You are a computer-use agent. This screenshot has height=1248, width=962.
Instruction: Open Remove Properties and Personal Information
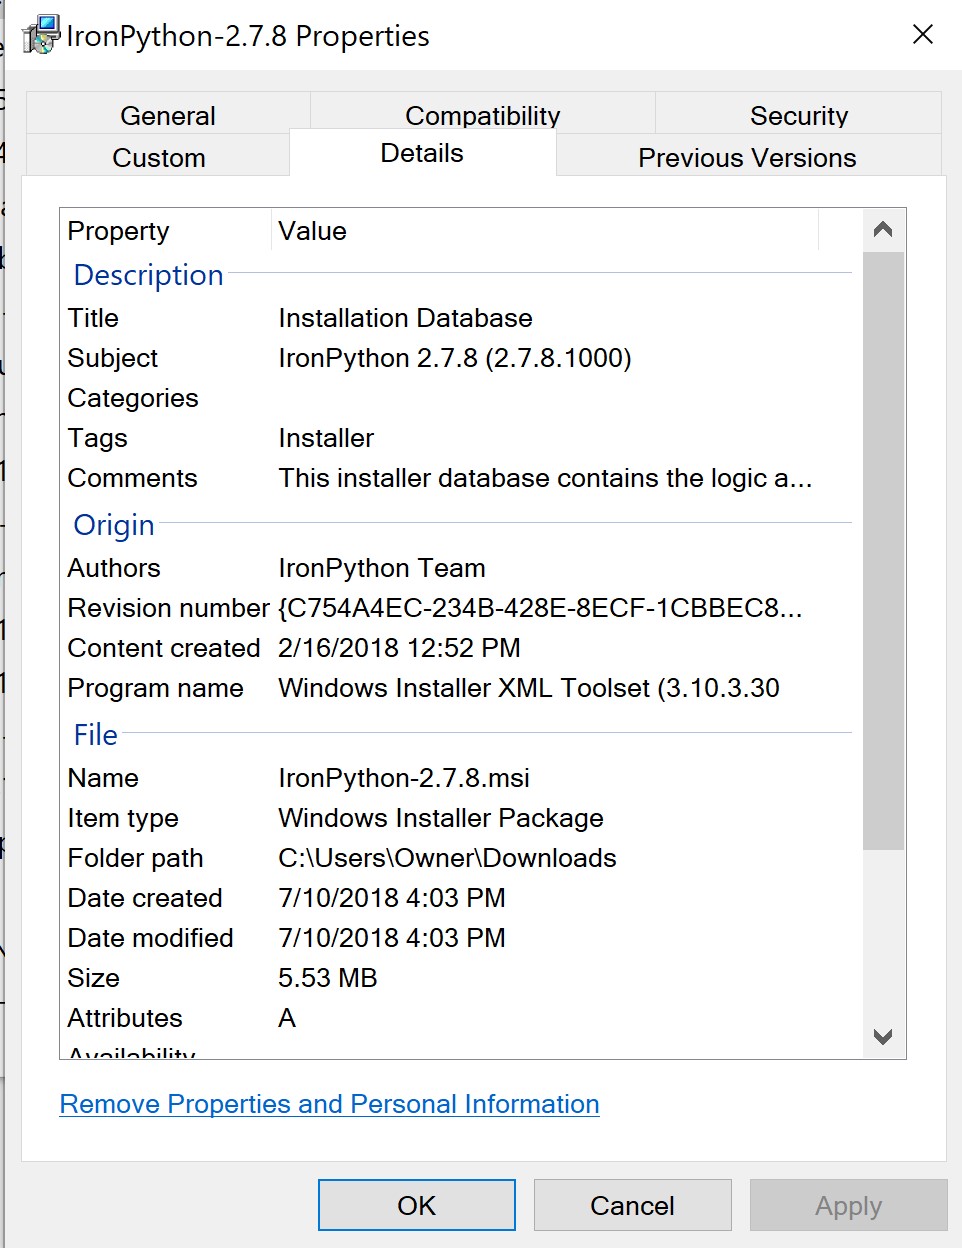coord(329,1104)
